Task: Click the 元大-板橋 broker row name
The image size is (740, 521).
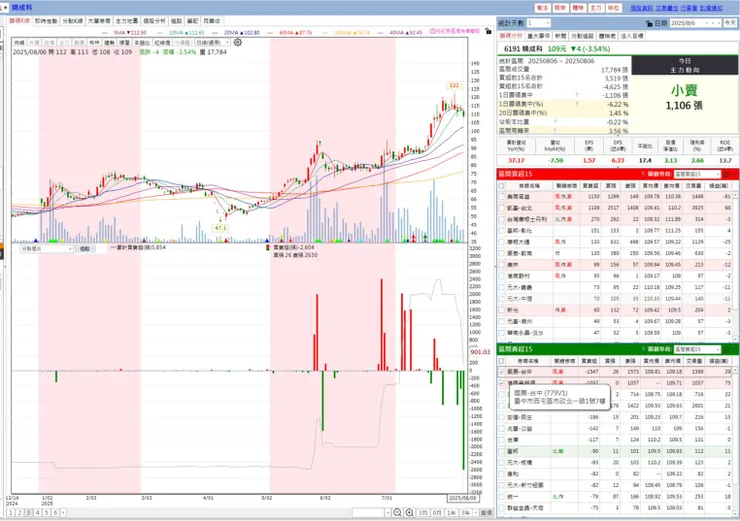Action: (519, 462)
